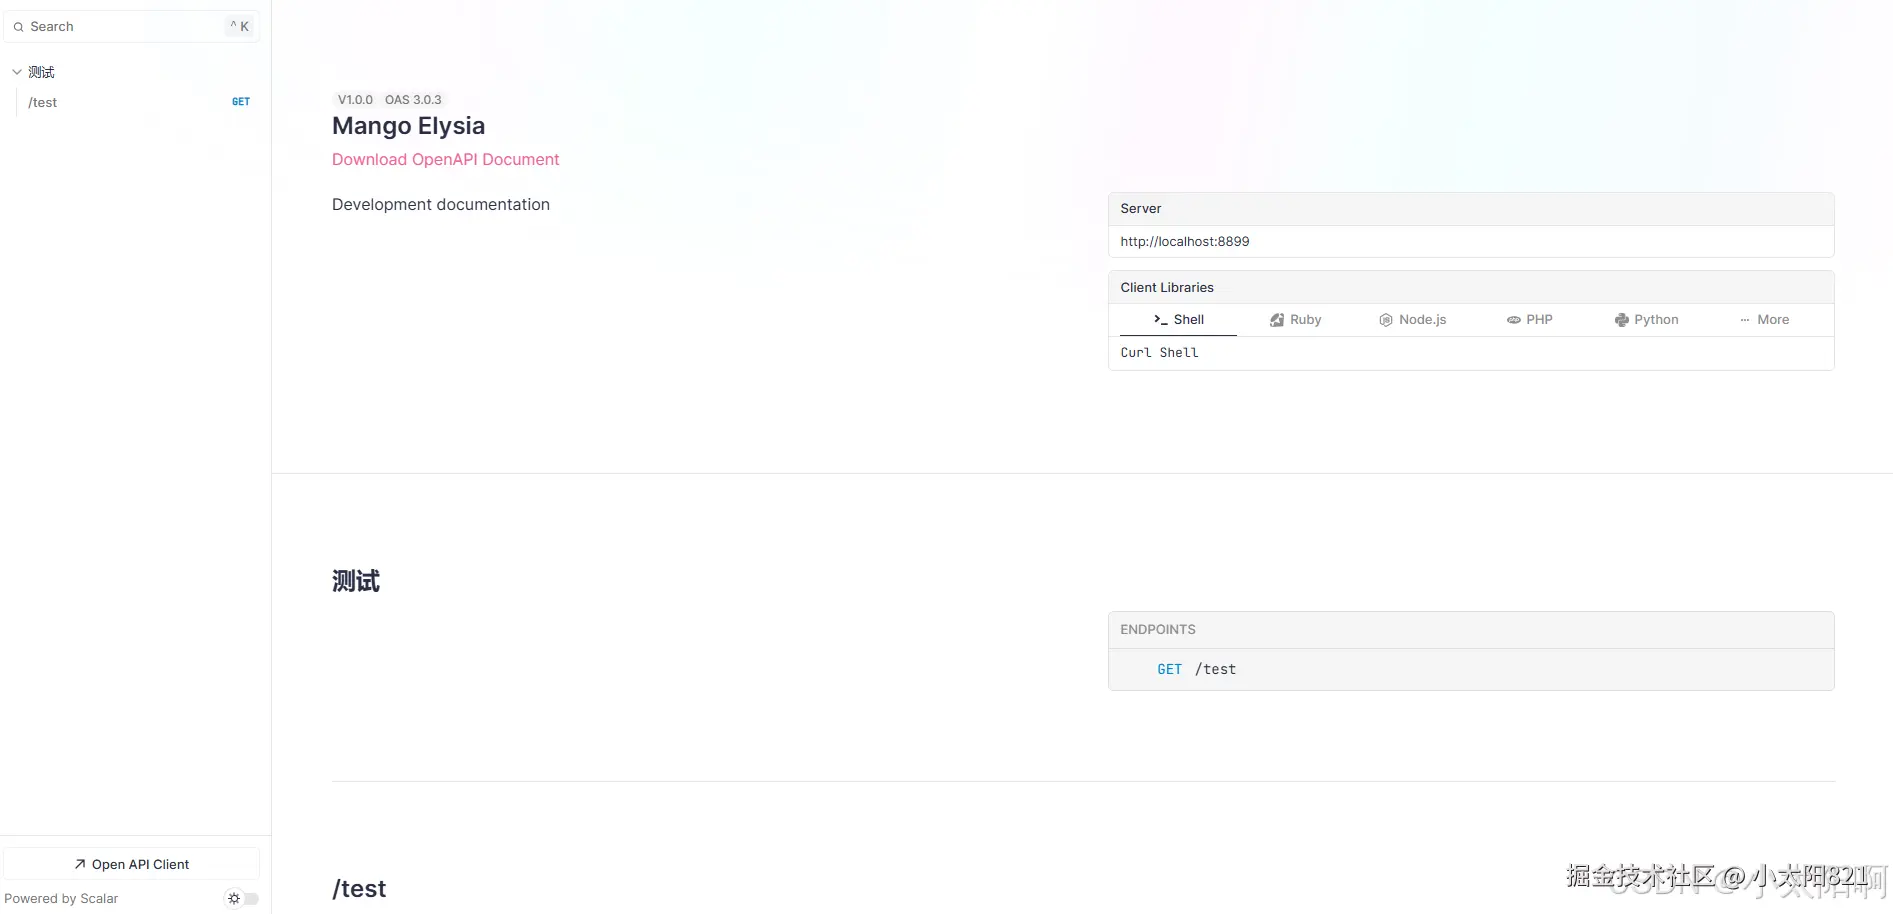This screenshot has height=914, width=1893.
Task: Click the Development documentation description
Action: pos(441,205)
